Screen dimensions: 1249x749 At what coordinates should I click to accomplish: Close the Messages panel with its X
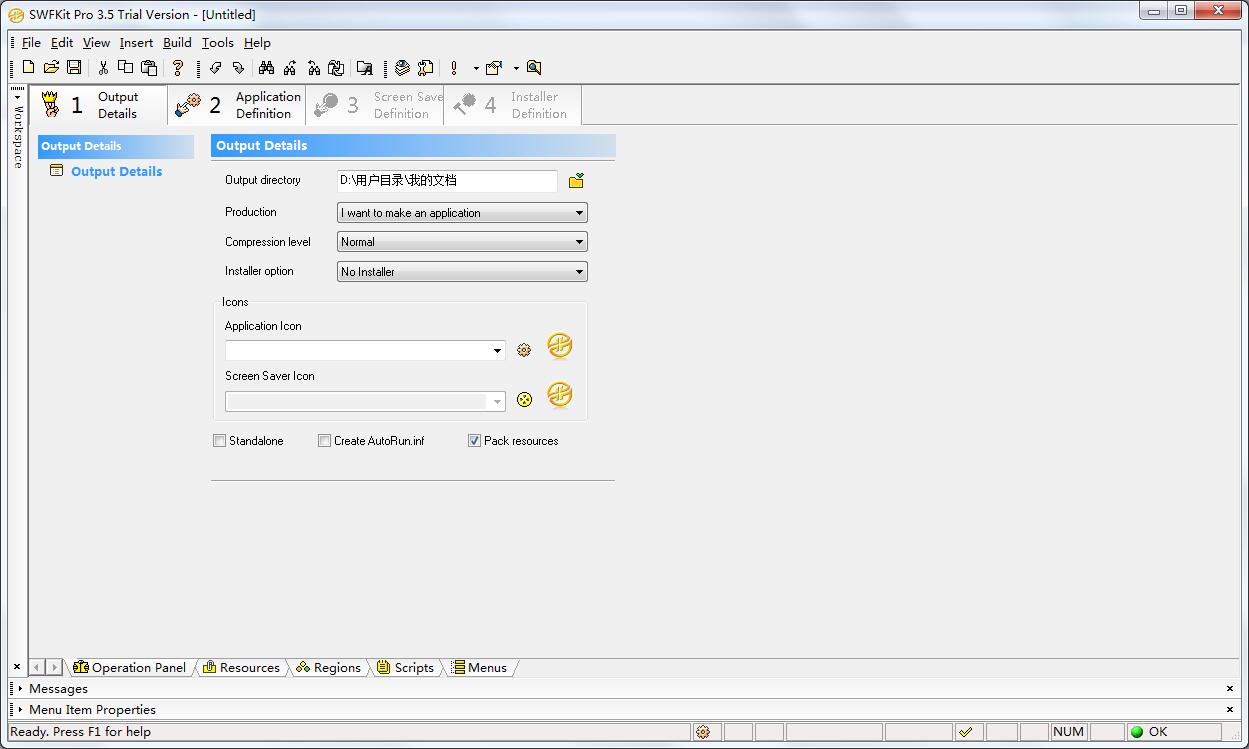1230,689
